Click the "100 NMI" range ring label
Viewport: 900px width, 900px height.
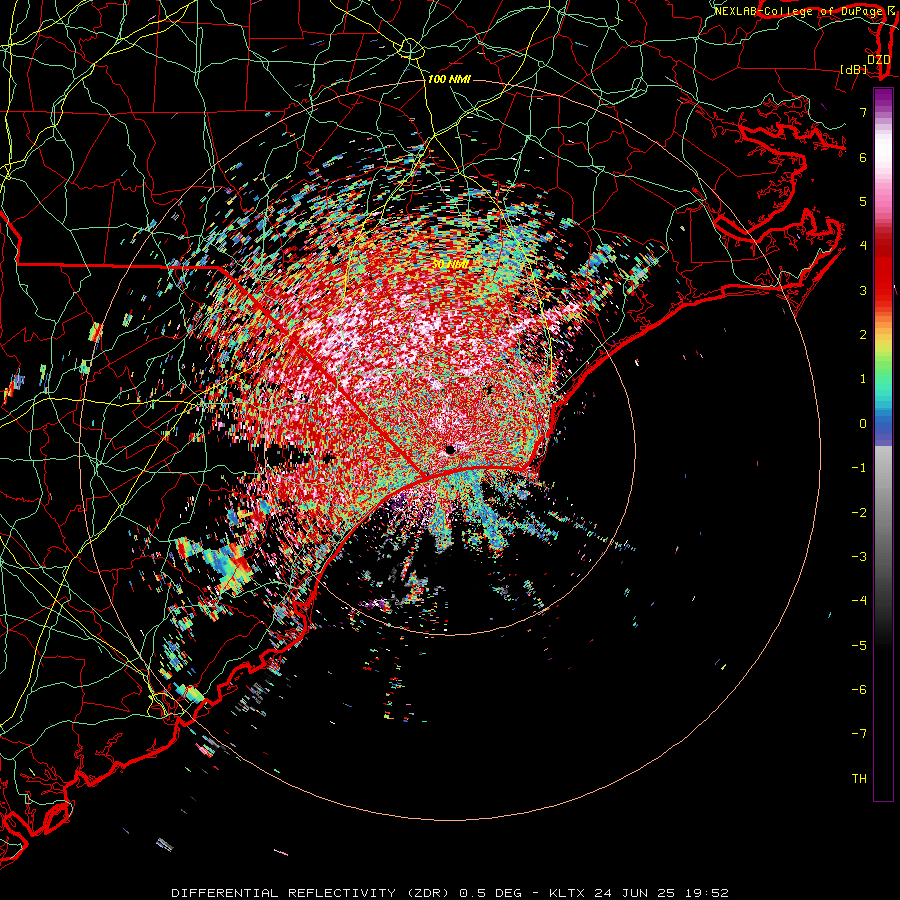[449, 79]
